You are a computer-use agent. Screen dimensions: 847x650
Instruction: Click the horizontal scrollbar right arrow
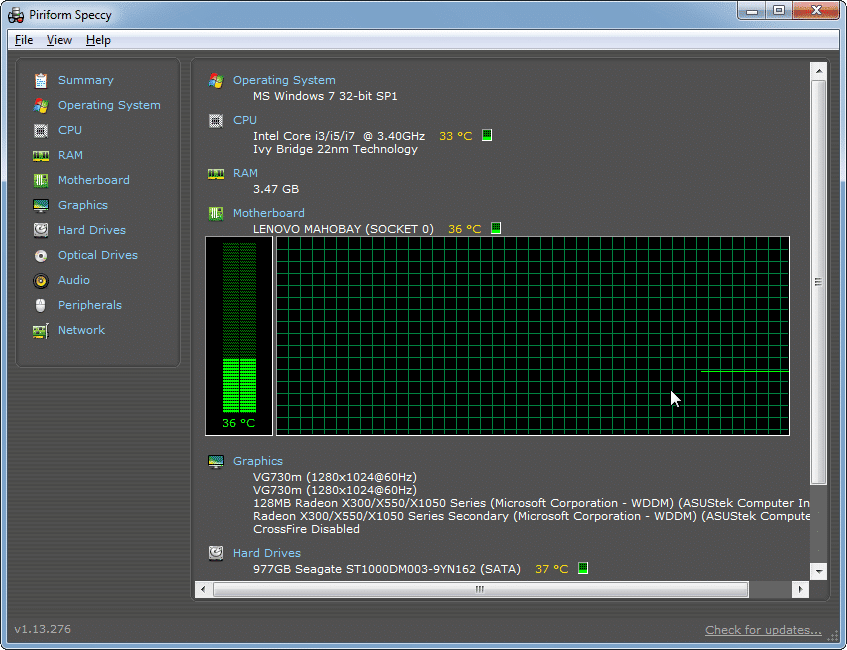point(801,589)
